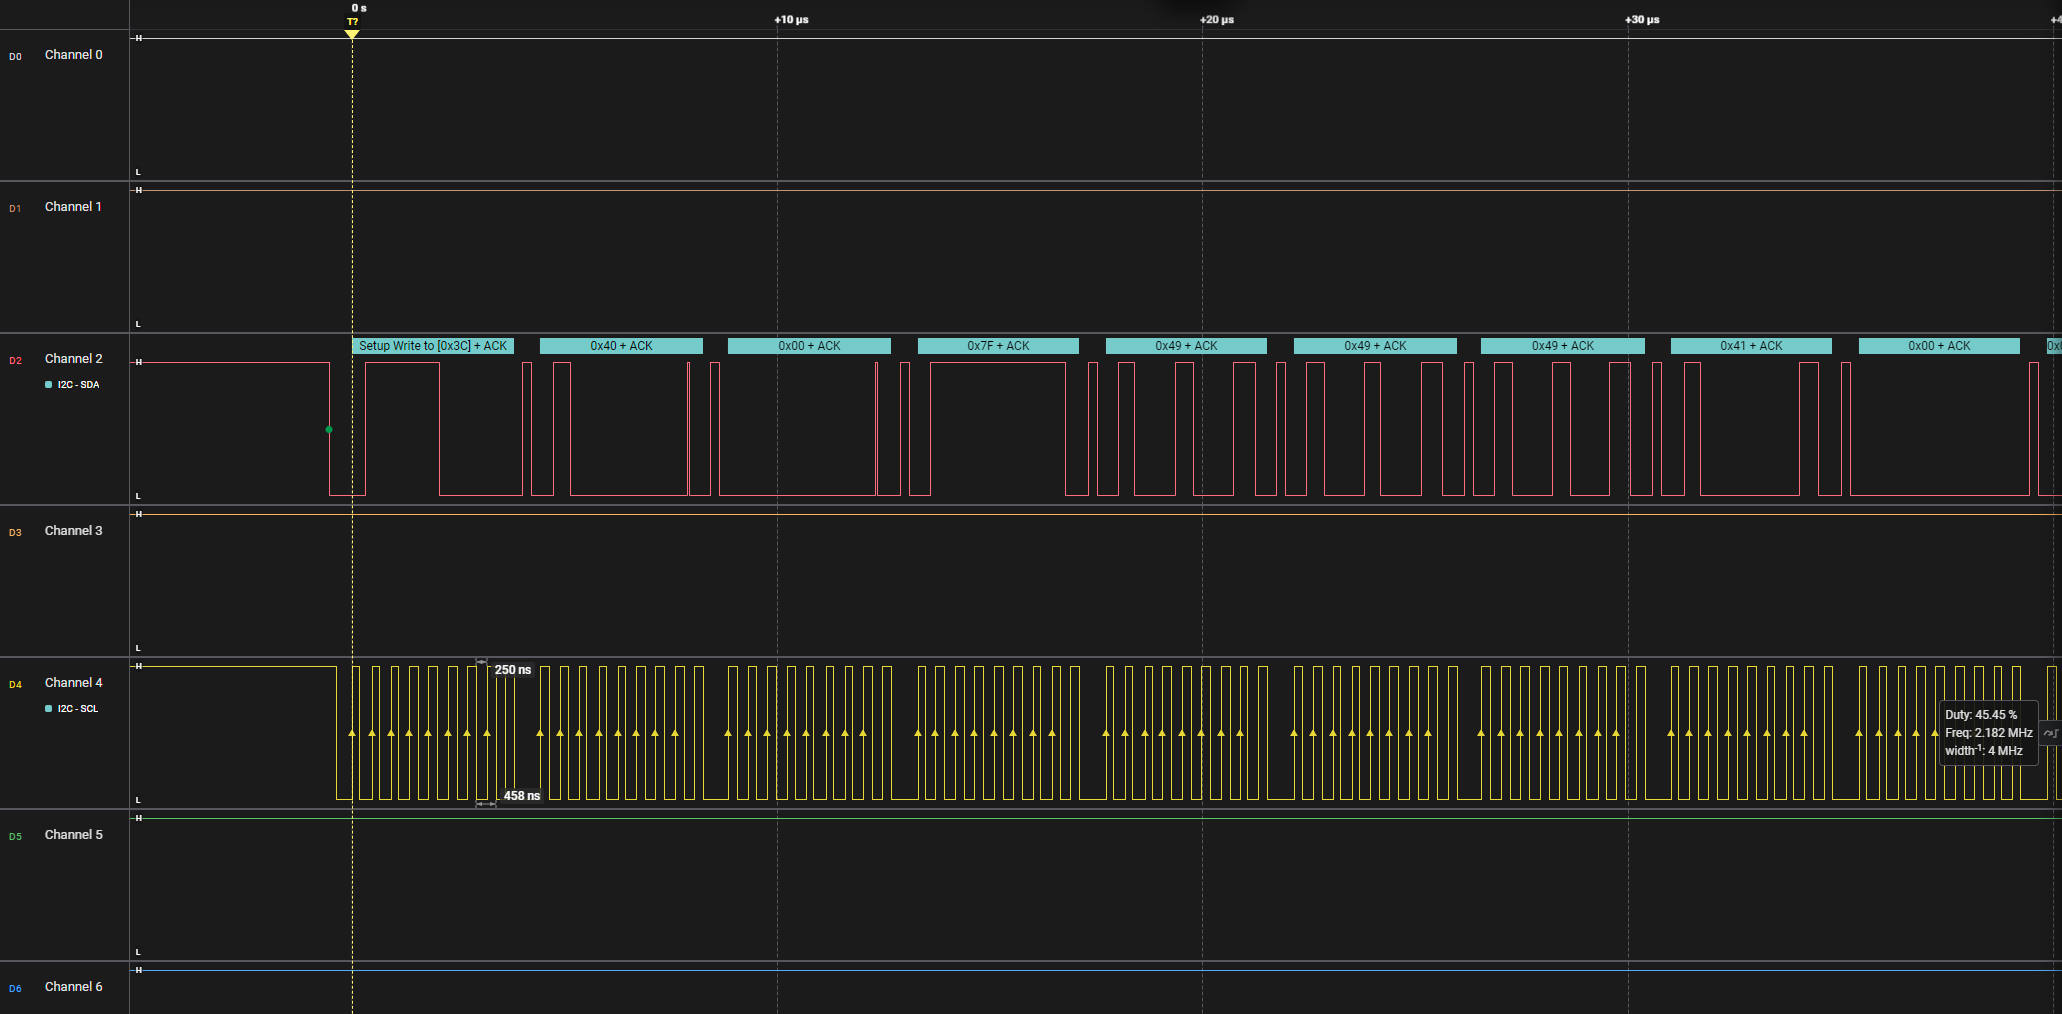Click the teal I2C - SDA analyzer square
Screen dimensions: 2062x1014
point(49,385)
